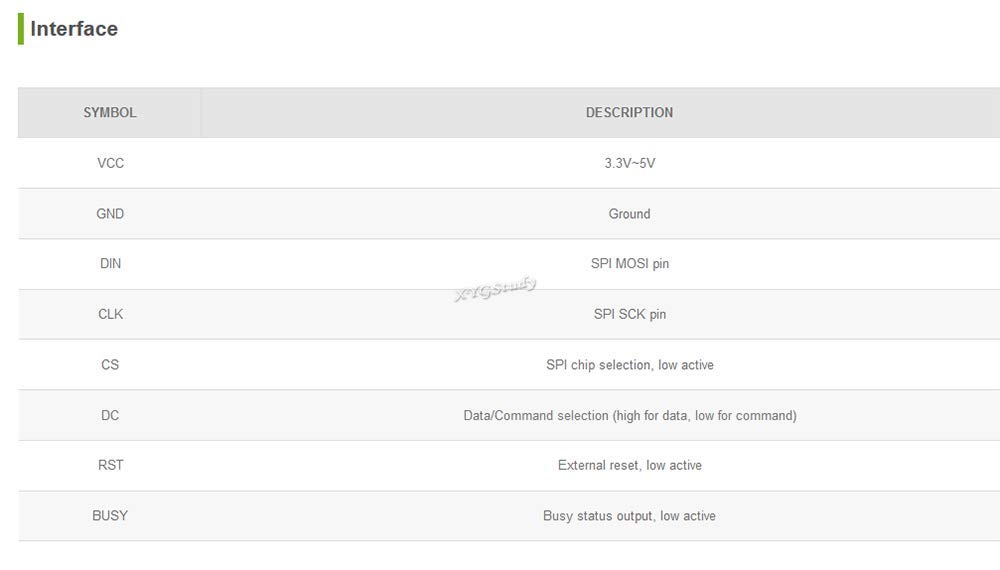Viewport: 1000px width, 570px height.
Task: Click the Interface section heading
Action: pos(74,29)
